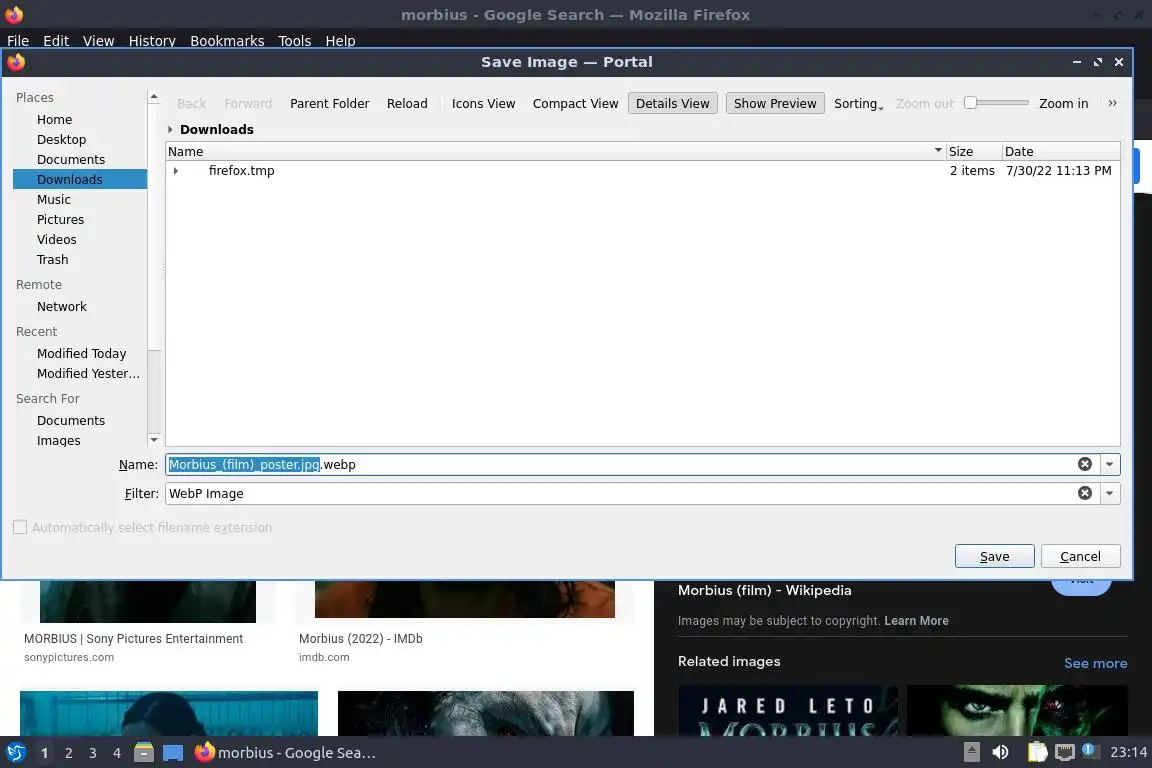
Task: Click Reload in the dialog toolbar
Action: point(407,104)
